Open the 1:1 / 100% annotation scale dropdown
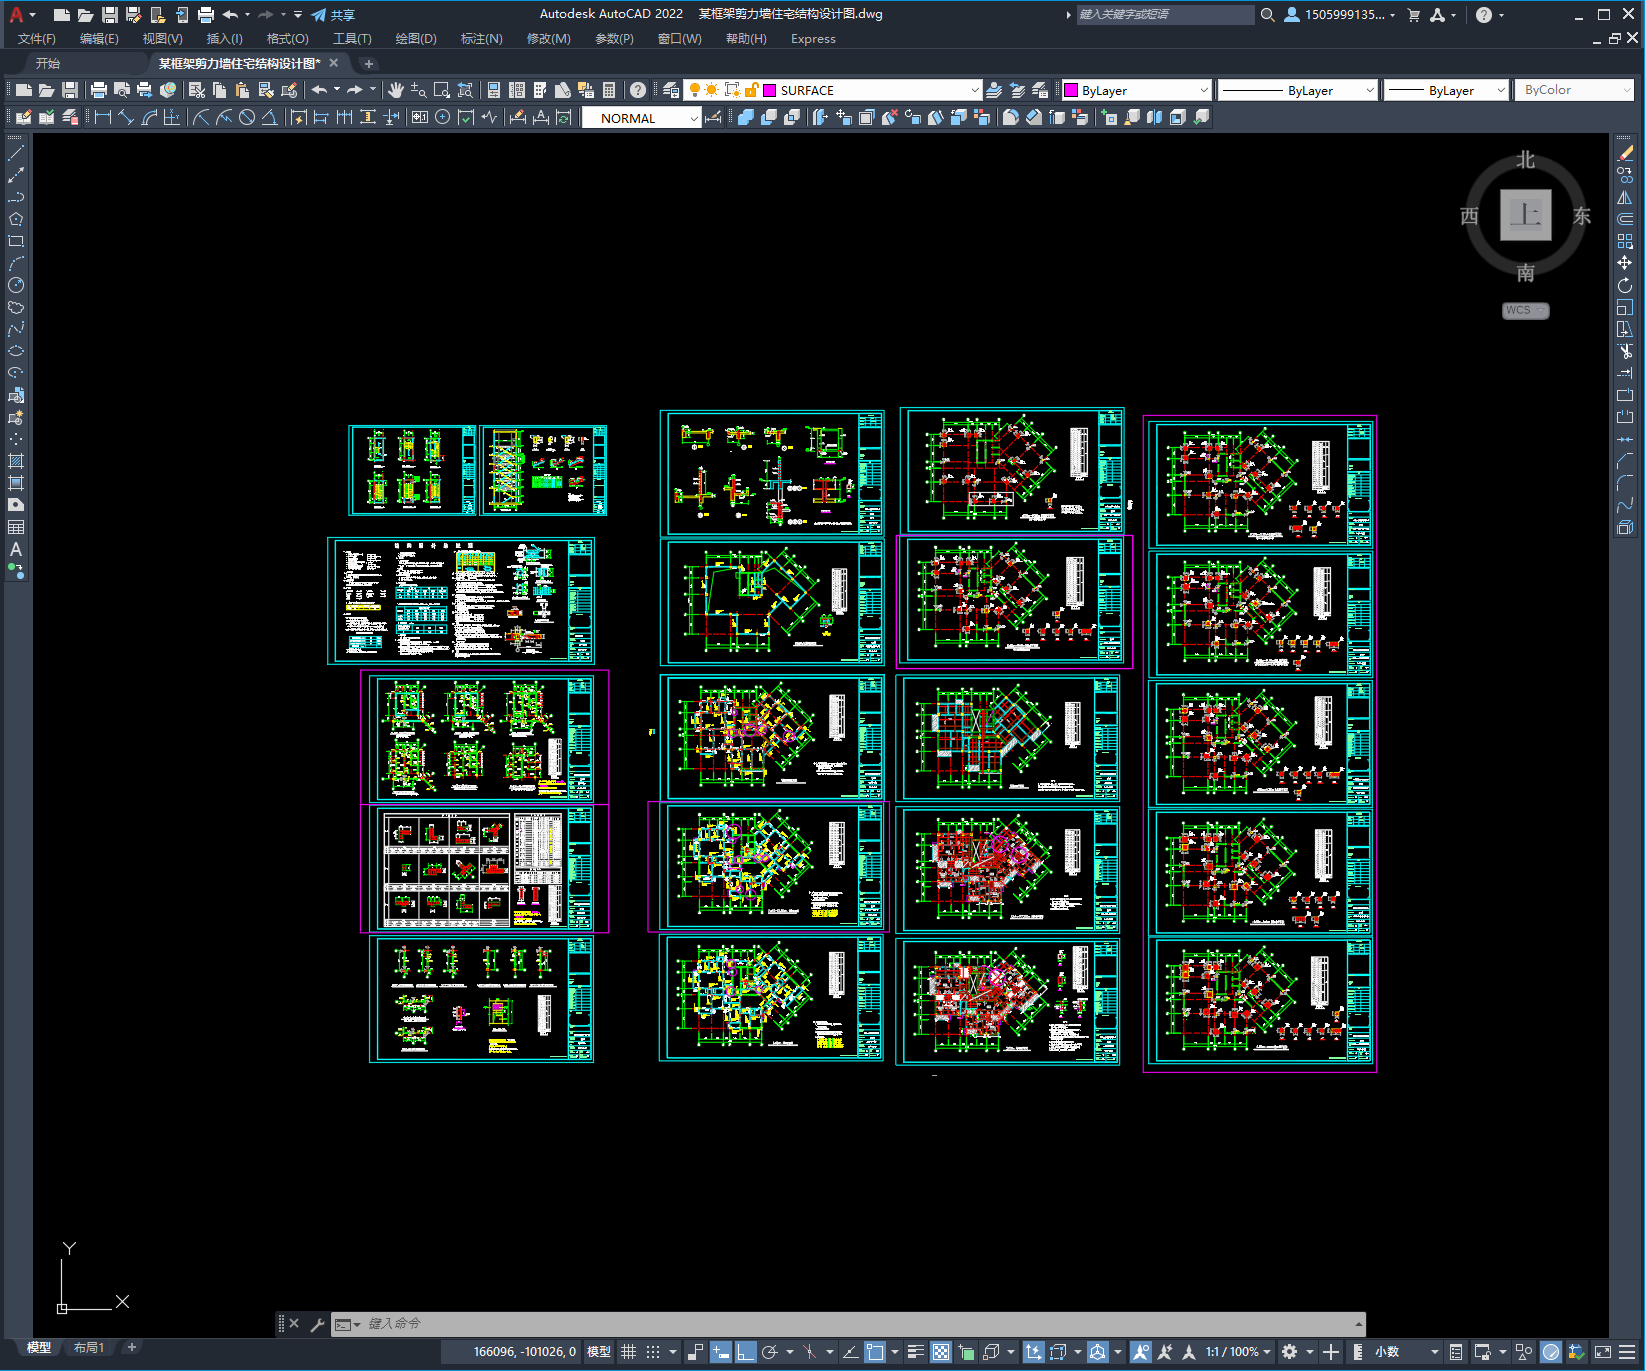This screenshot has height=1371, width=1645. click(1237, 1352)
